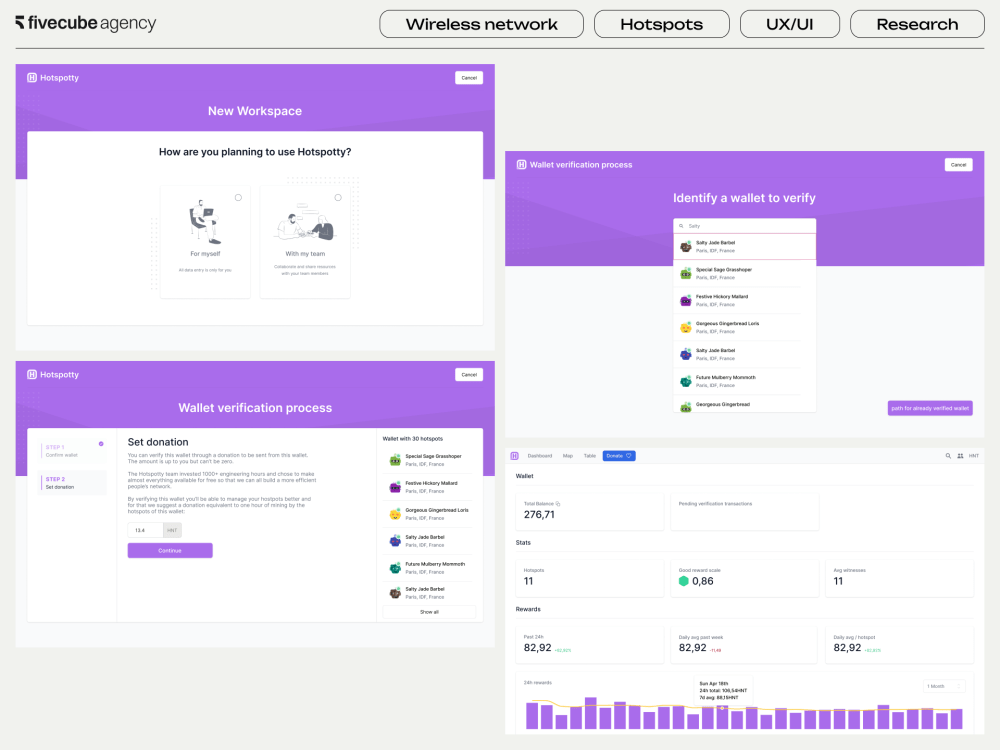Click the 'For myself' illustration
Image resolution: width=1000 pixels, height=750 pixels.
205,222
